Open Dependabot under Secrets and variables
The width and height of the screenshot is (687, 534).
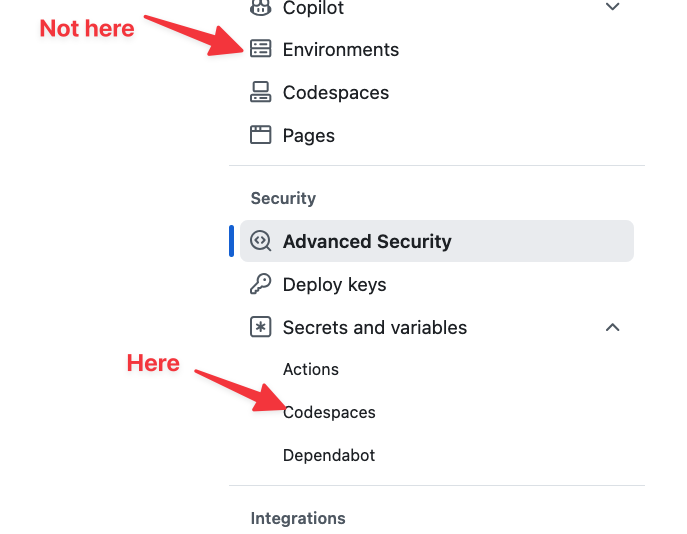(328, 455)
